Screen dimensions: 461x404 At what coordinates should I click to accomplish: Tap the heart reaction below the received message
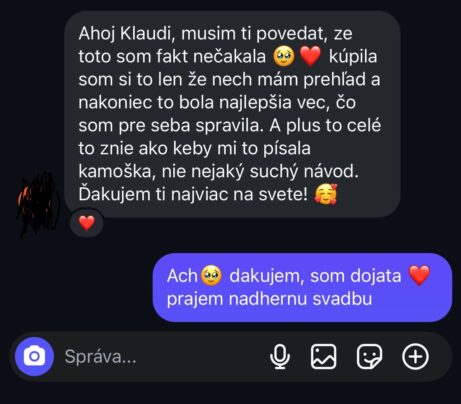[87, 223]
